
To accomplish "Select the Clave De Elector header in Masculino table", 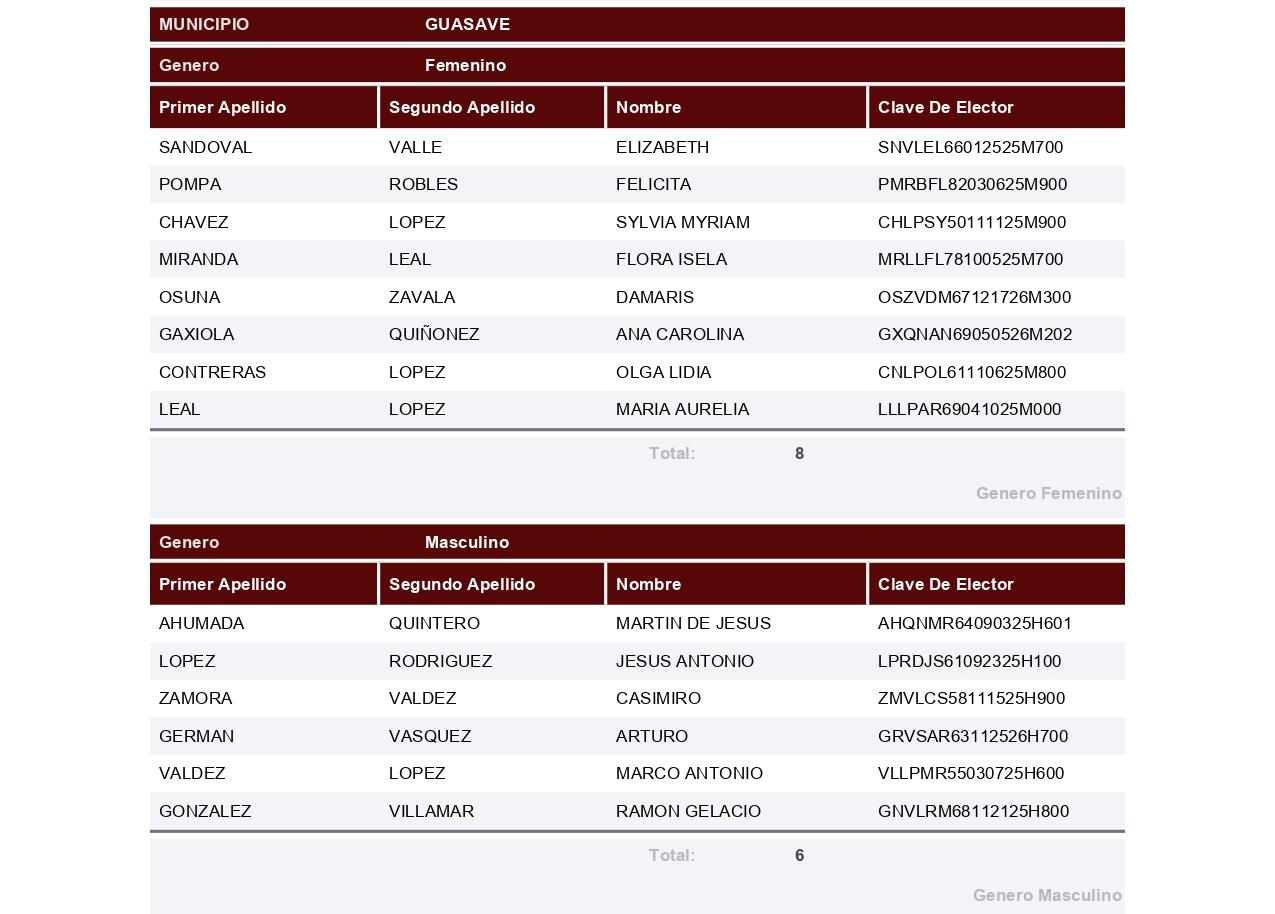I will click(x=996, y=584).
